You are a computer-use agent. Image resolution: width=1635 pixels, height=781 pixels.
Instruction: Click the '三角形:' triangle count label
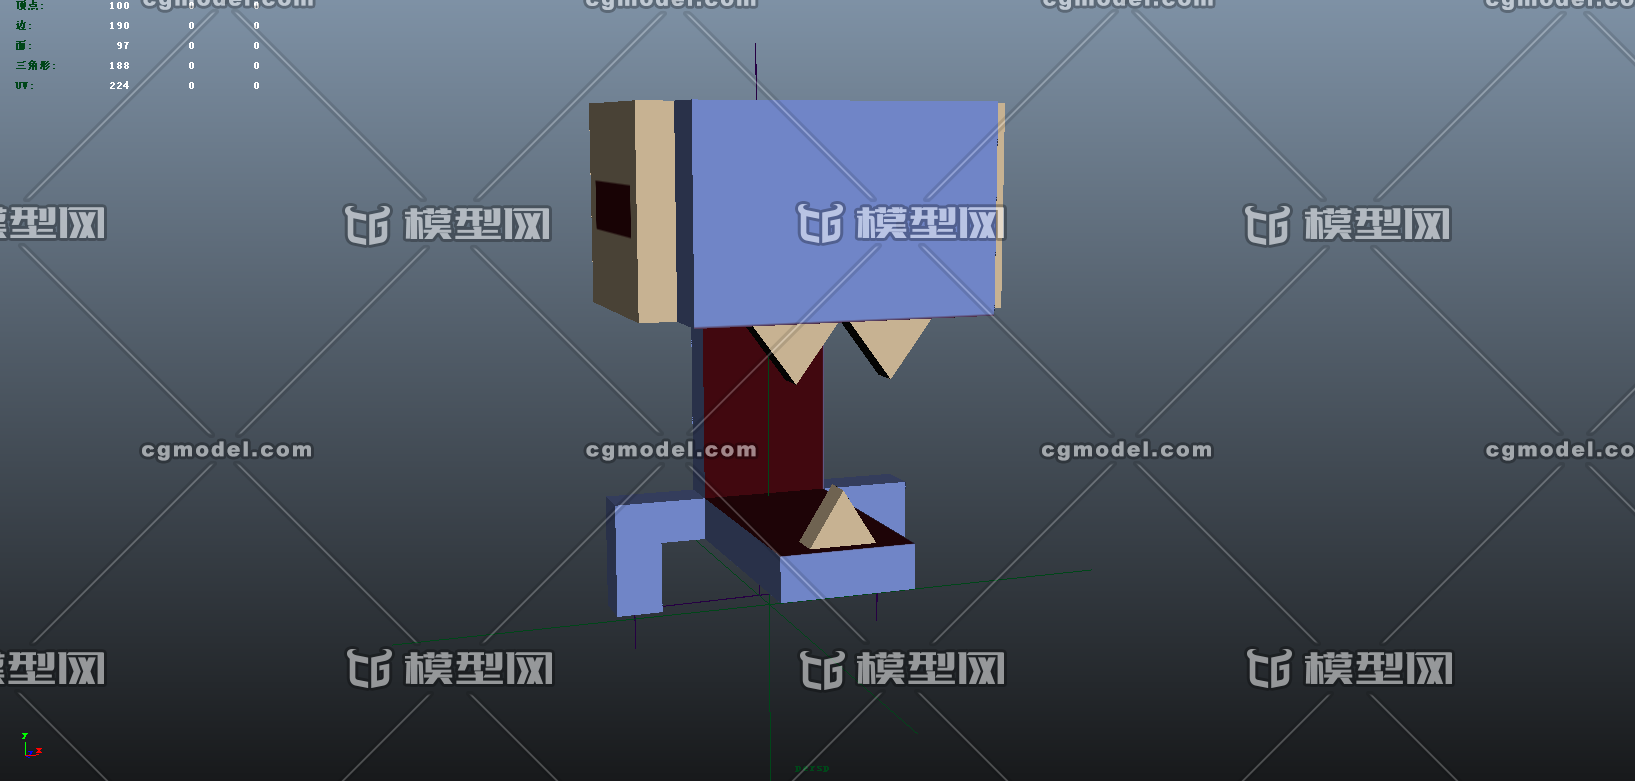[36, 66]
